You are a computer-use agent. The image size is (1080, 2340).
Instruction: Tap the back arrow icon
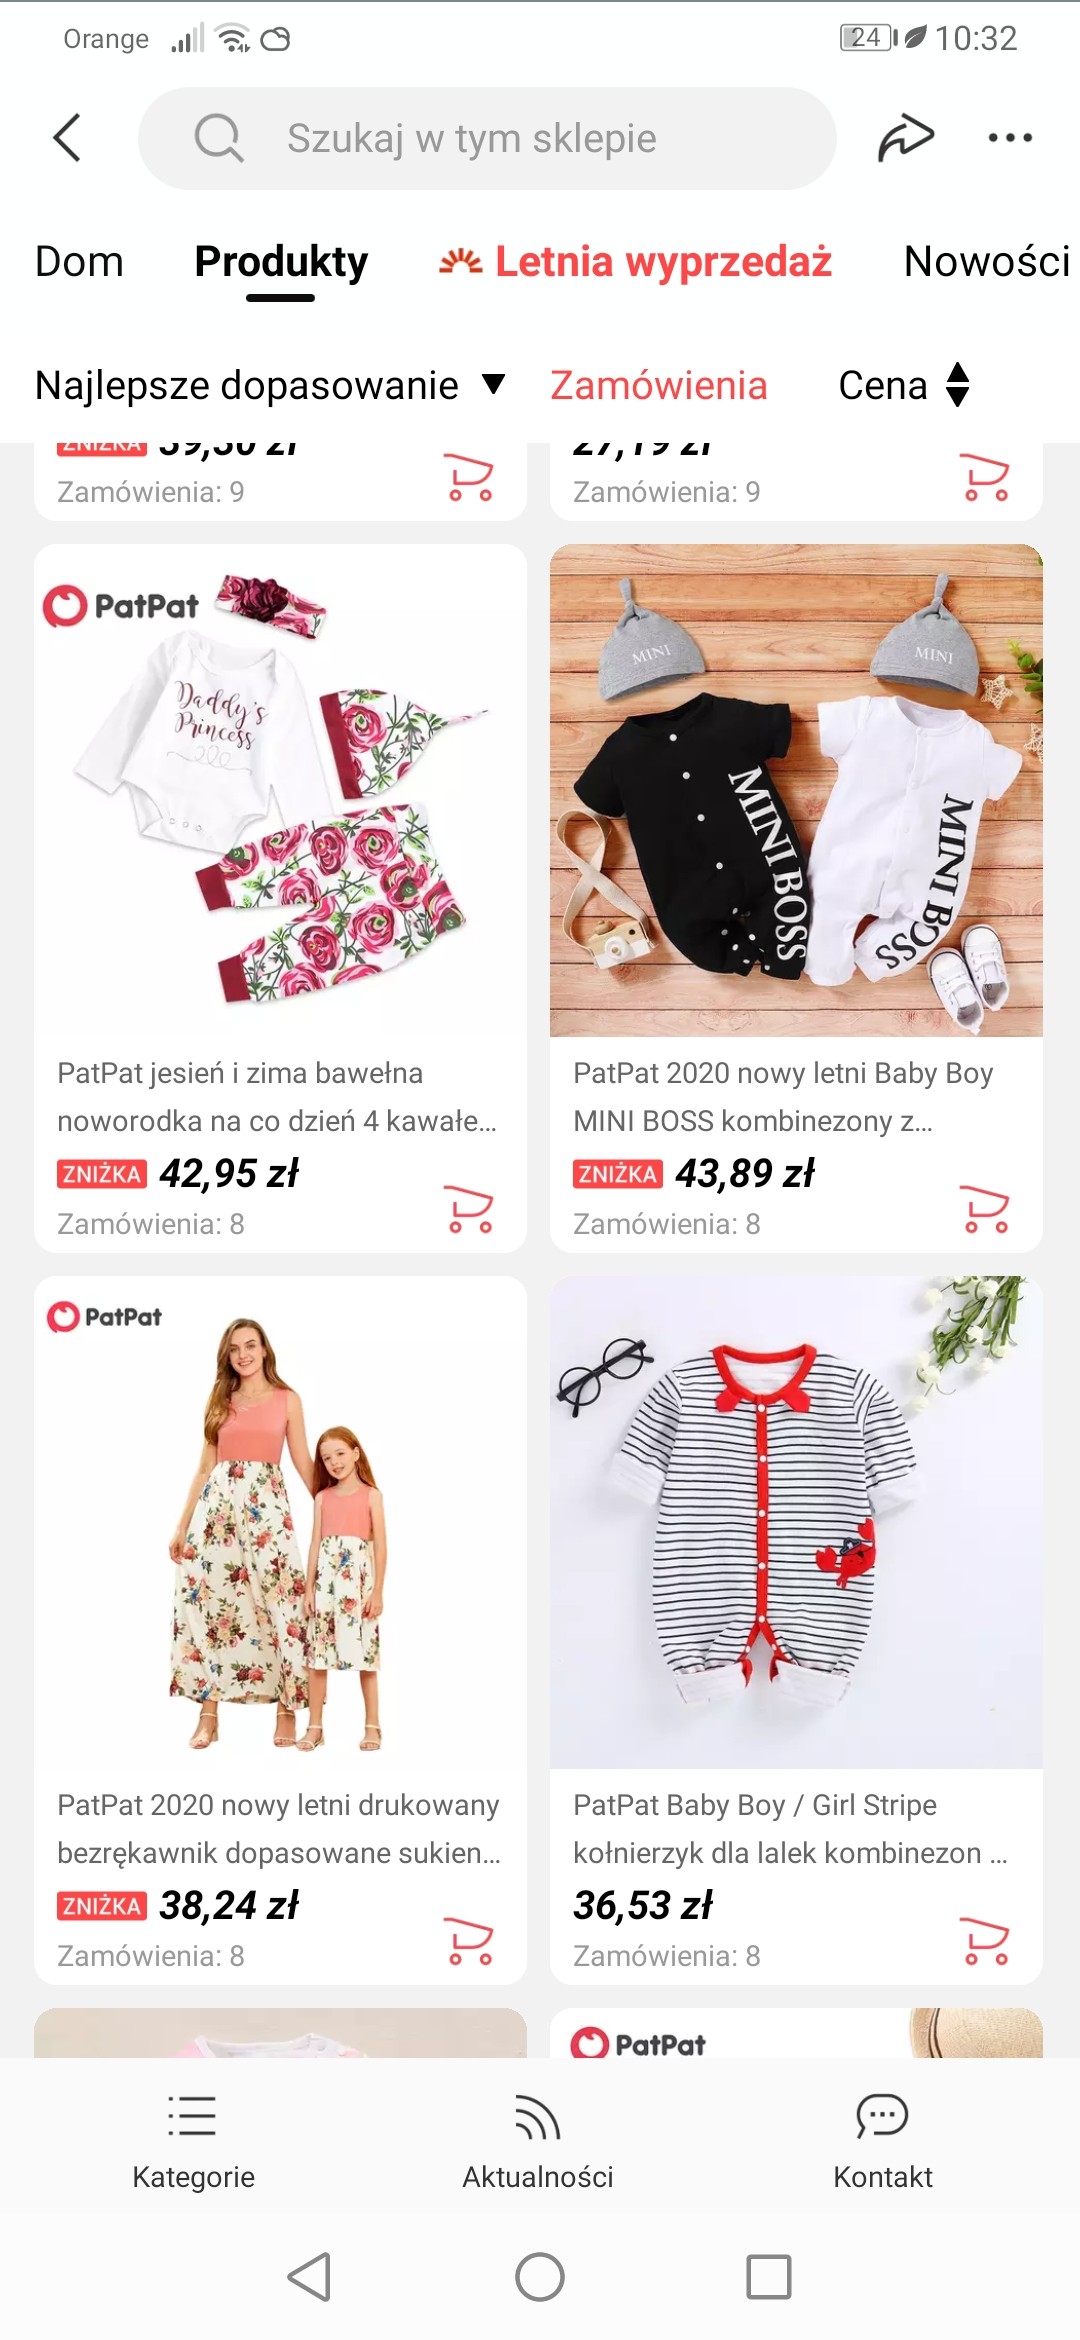(x=67, y=138)
